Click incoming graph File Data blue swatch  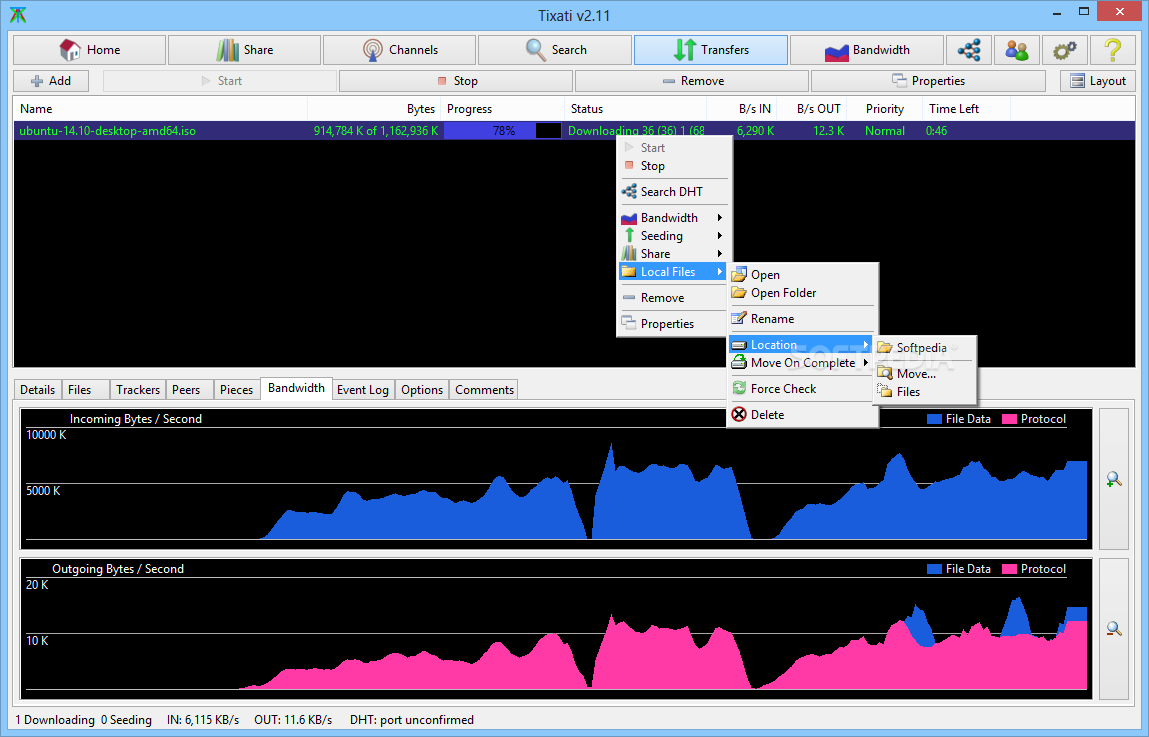click(x=934, y=419)
